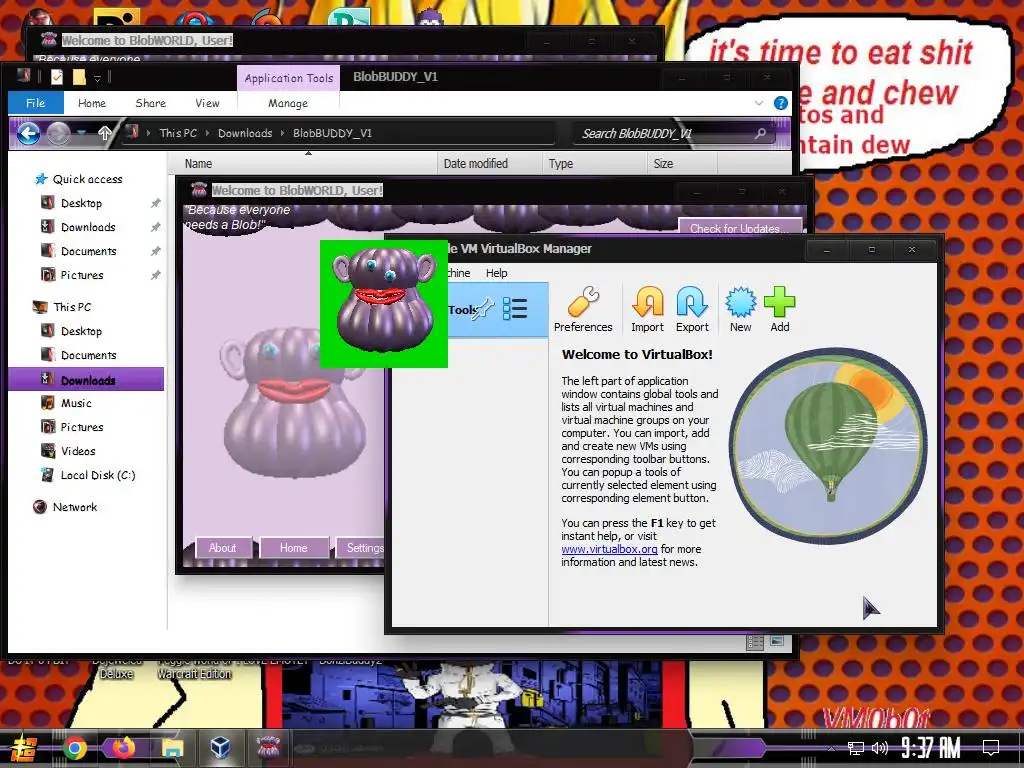Open pinned Desktop under Quick access
Screen dimensions: 1024x768
81,203
